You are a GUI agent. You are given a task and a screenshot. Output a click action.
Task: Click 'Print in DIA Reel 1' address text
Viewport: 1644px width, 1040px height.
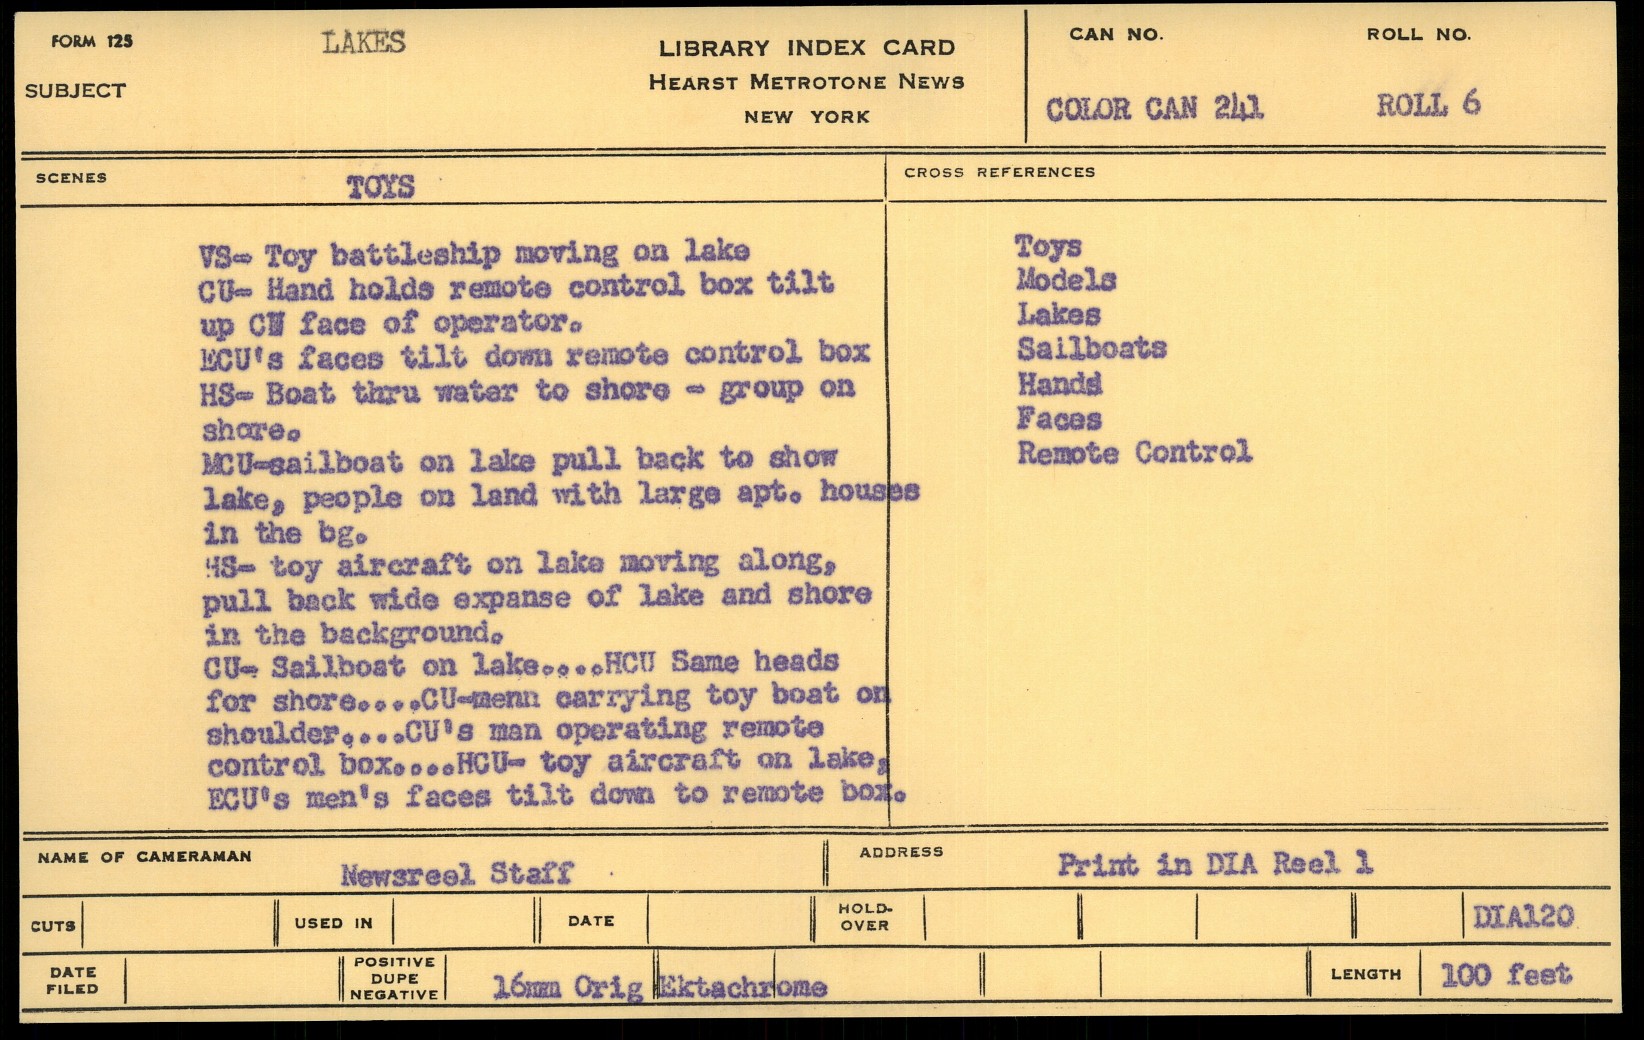[1215, 864]
